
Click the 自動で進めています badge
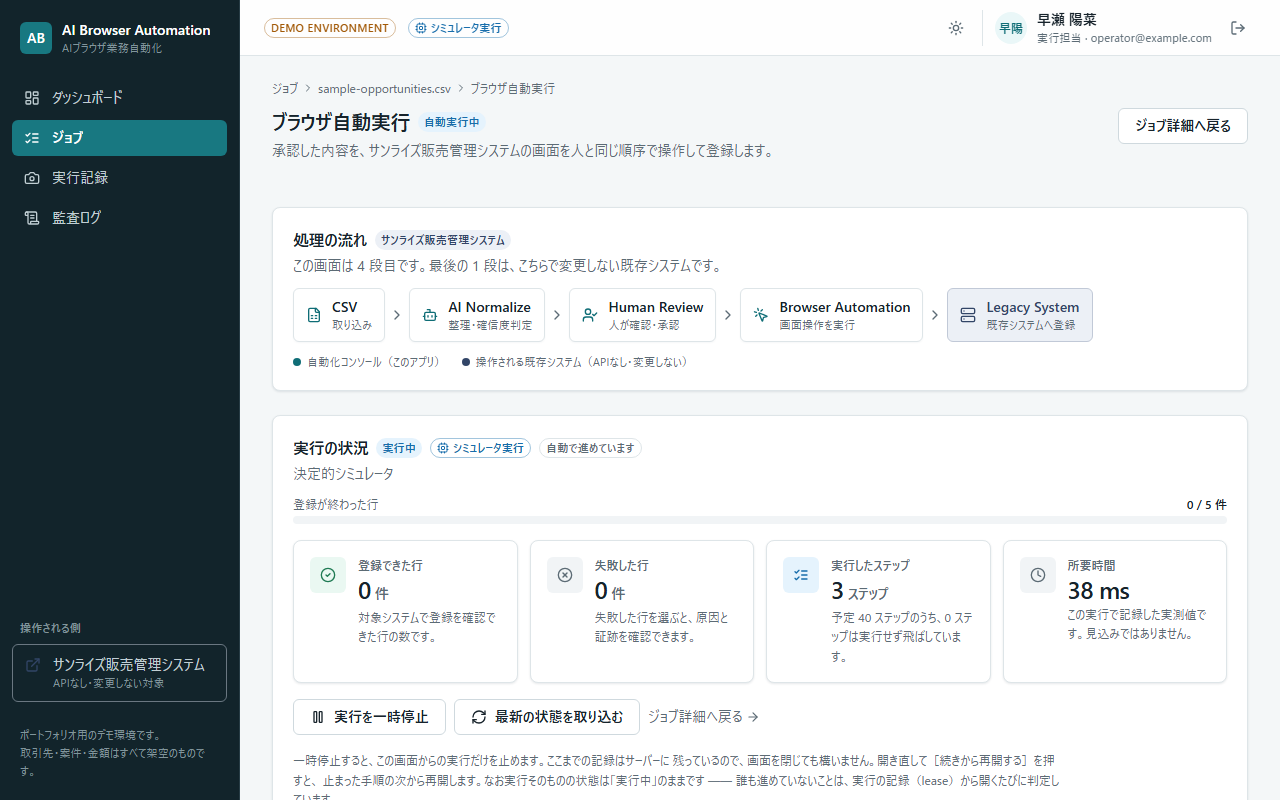coord(590,448)
